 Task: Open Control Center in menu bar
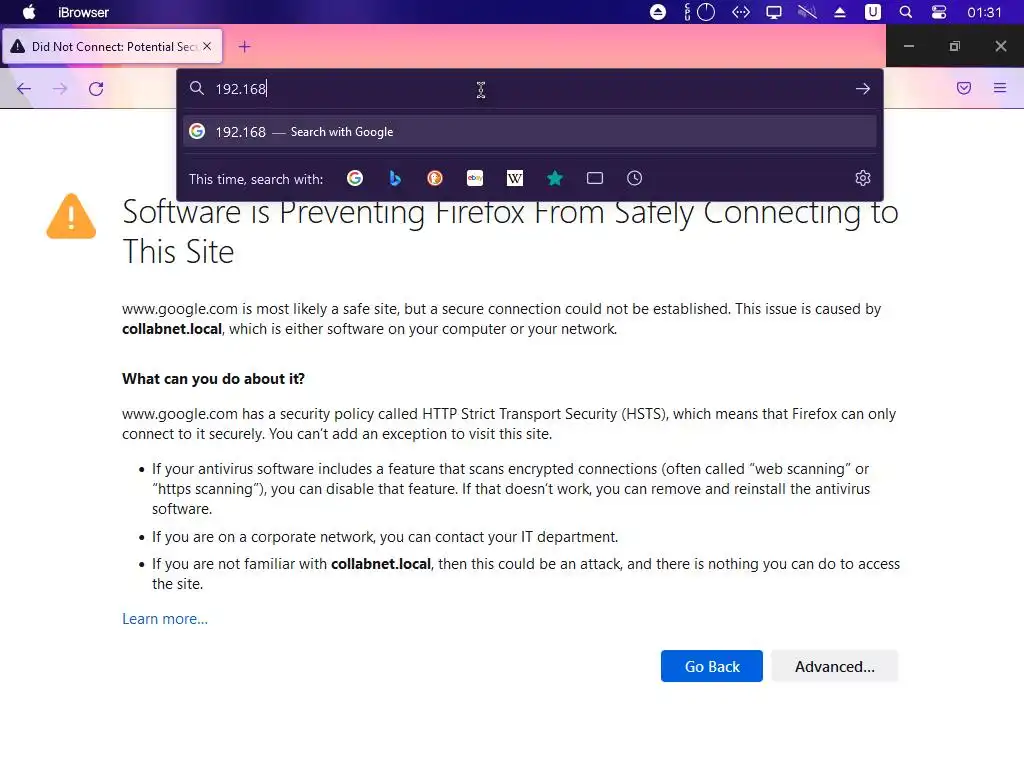pyautogui.click(x=939, y=12)
